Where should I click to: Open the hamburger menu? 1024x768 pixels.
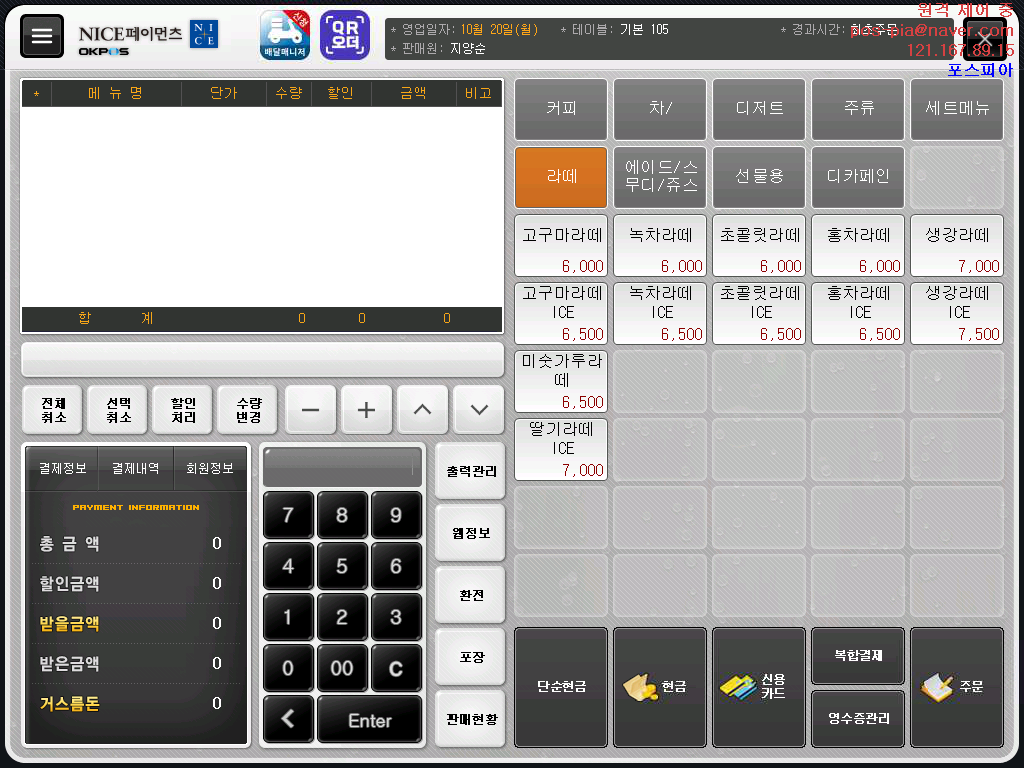(x=42, y=36)
